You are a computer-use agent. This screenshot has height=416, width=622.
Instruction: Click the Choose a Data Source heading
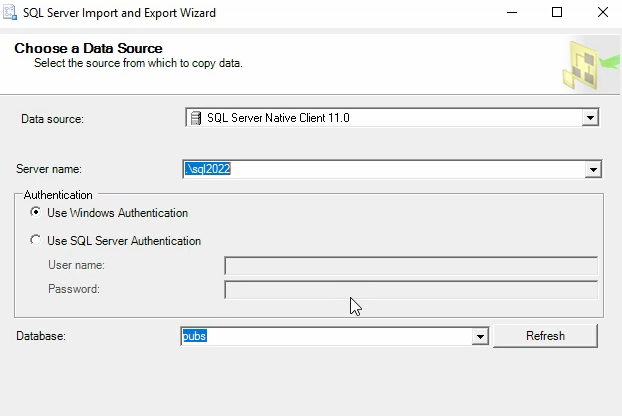88,48
